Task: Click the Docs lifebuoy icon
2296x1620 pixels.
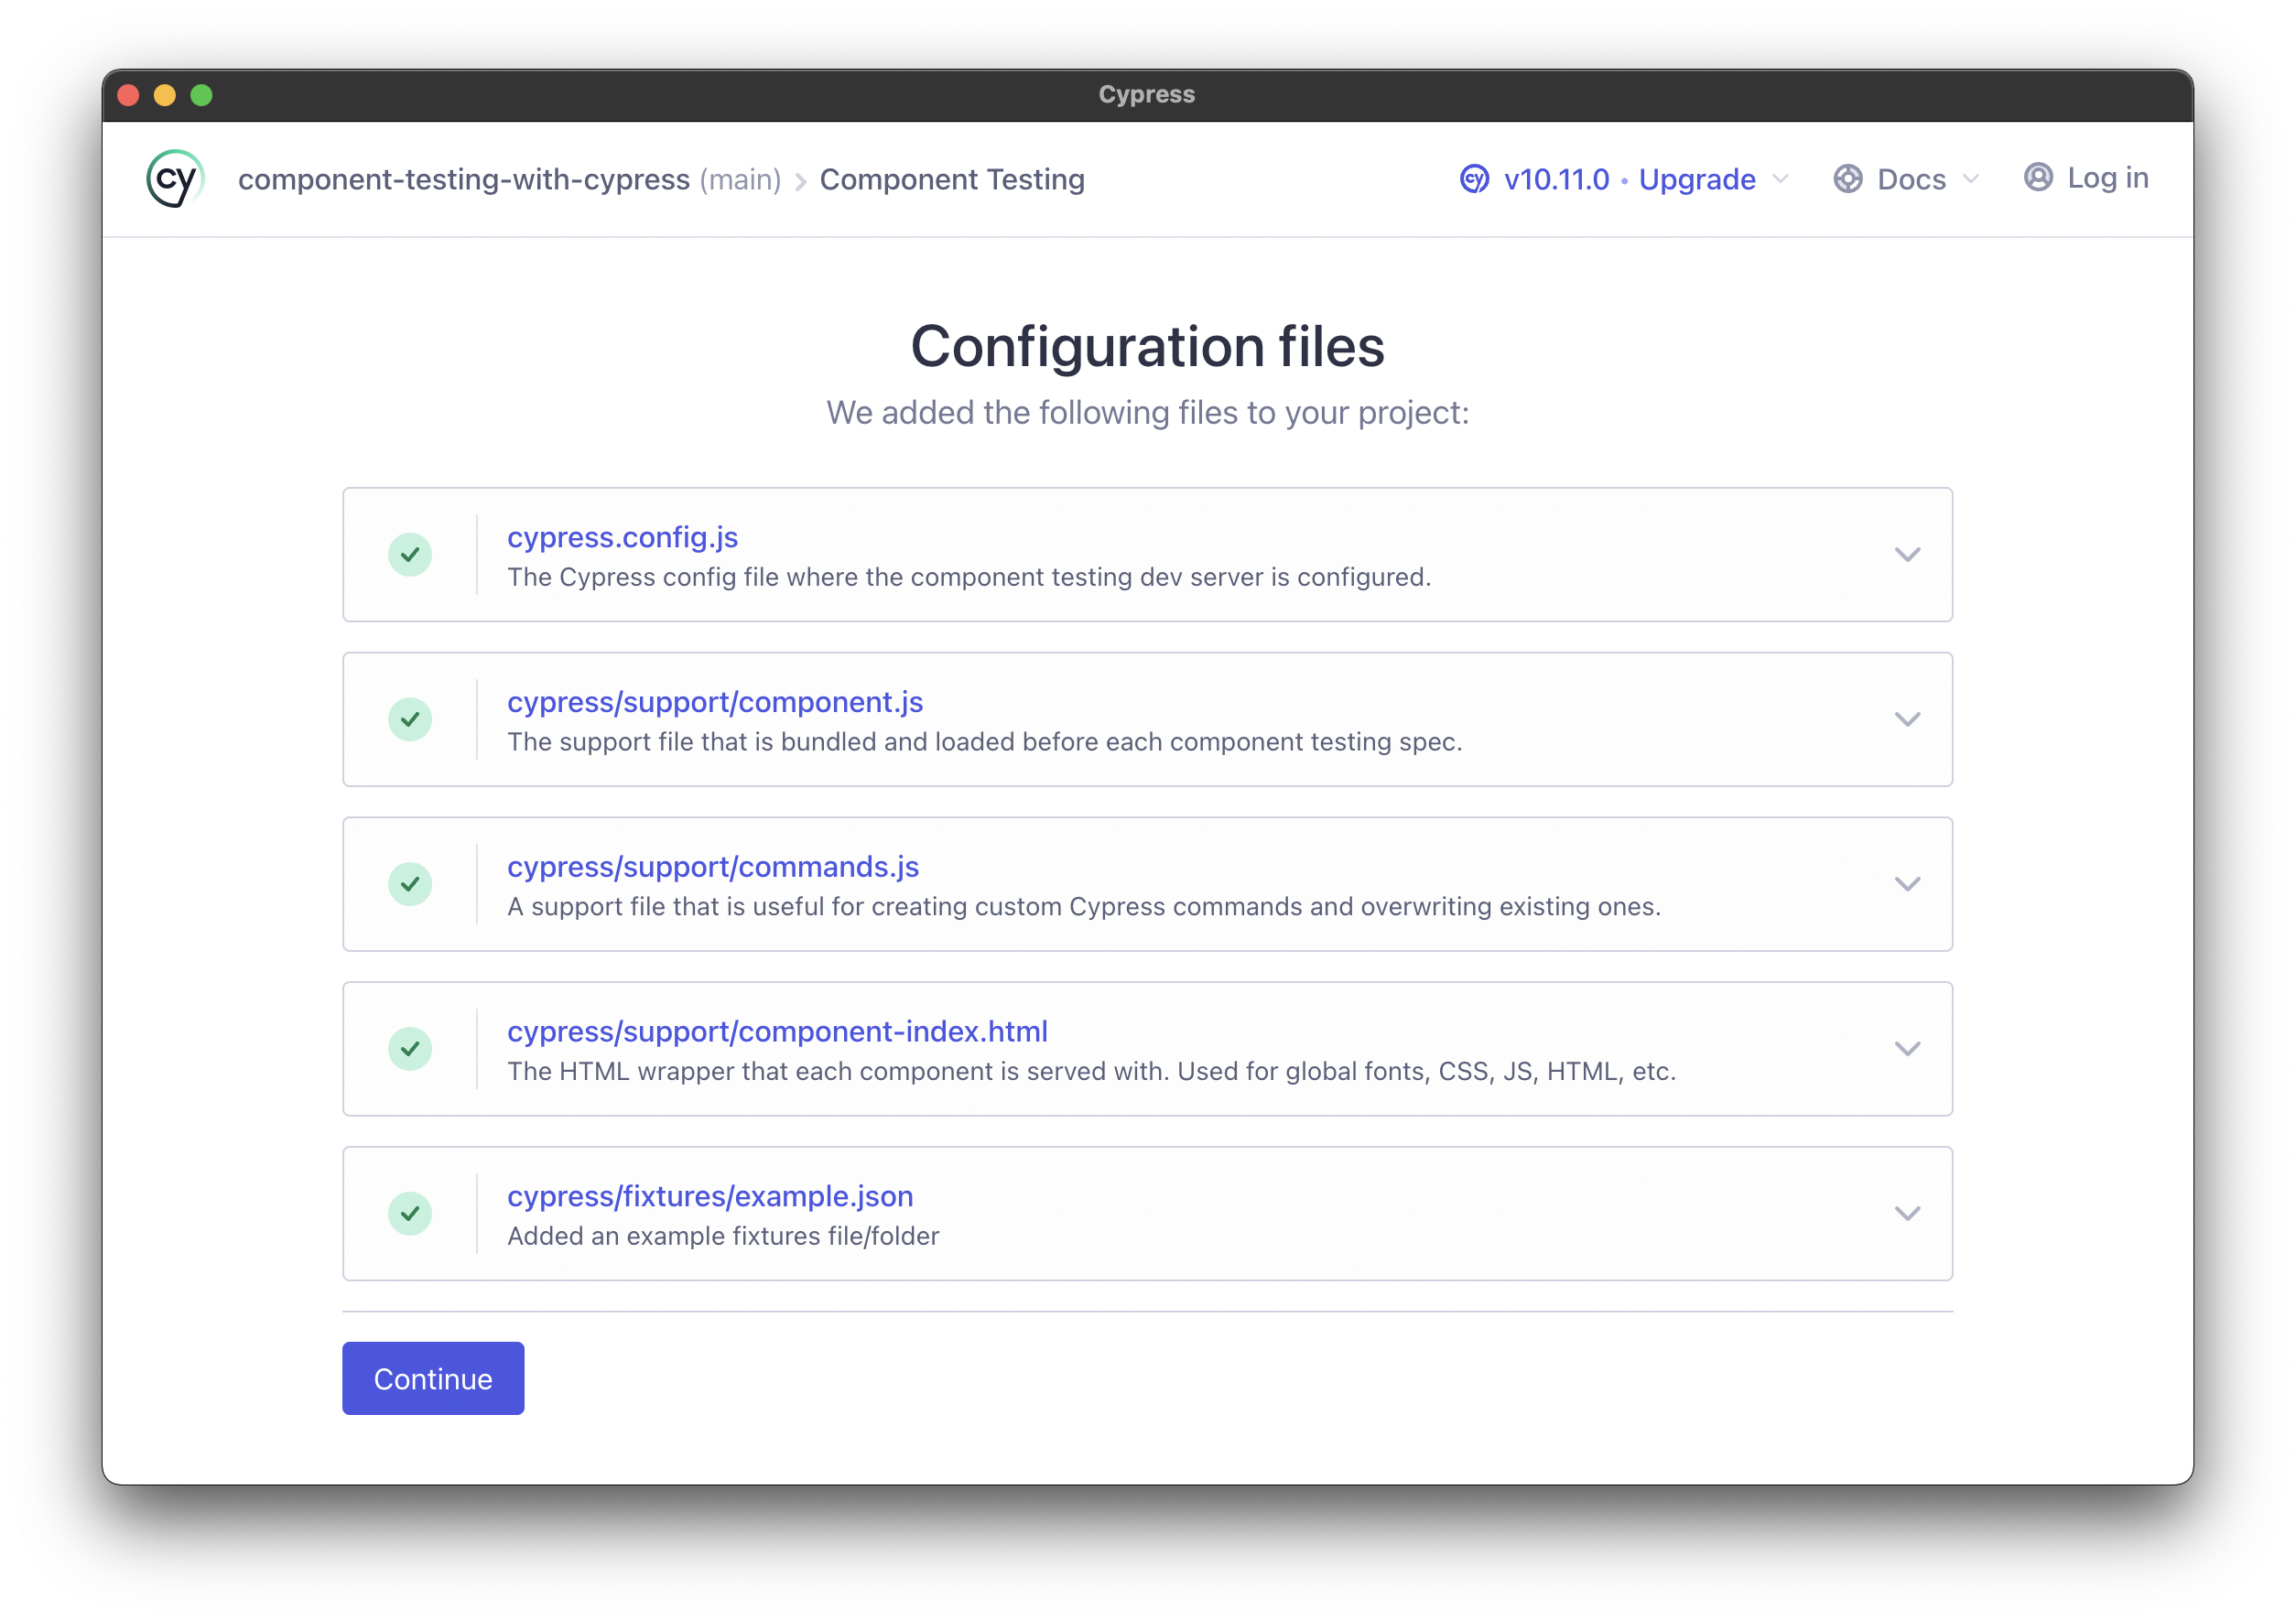Action: click(x=1847, y=179)
